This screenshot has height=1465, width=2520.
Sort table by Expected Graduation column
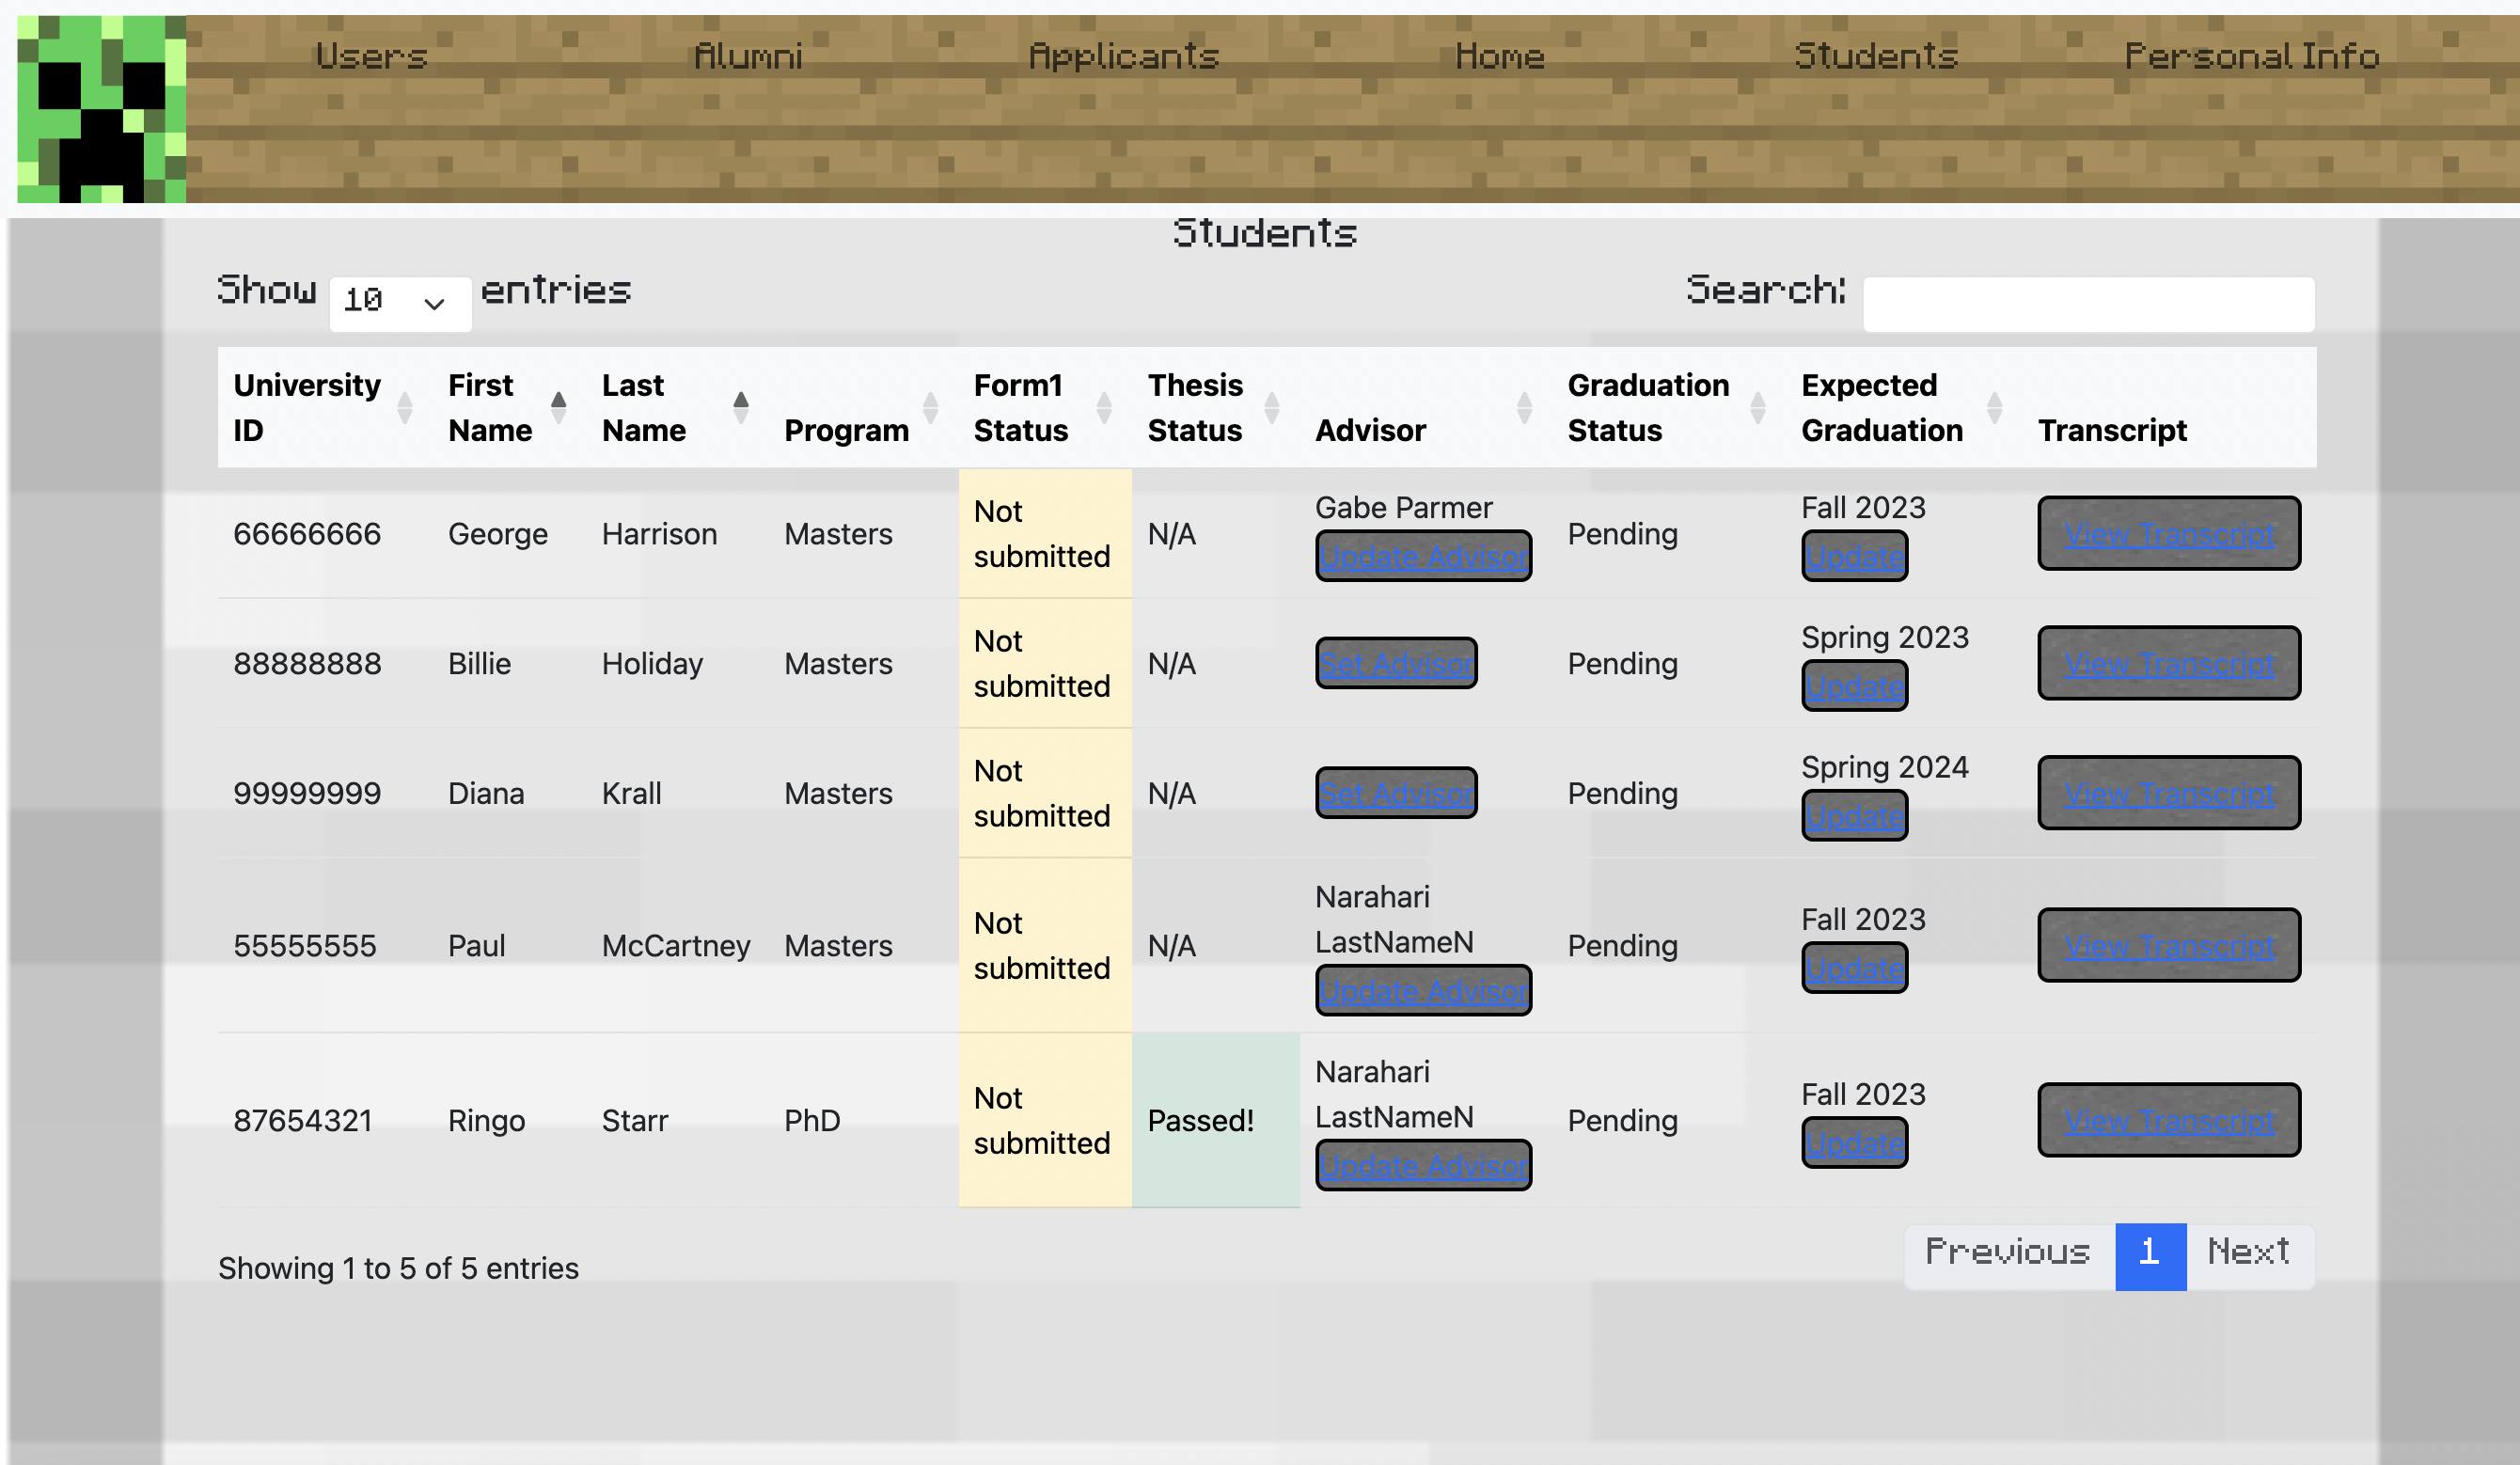[1903, 408]
